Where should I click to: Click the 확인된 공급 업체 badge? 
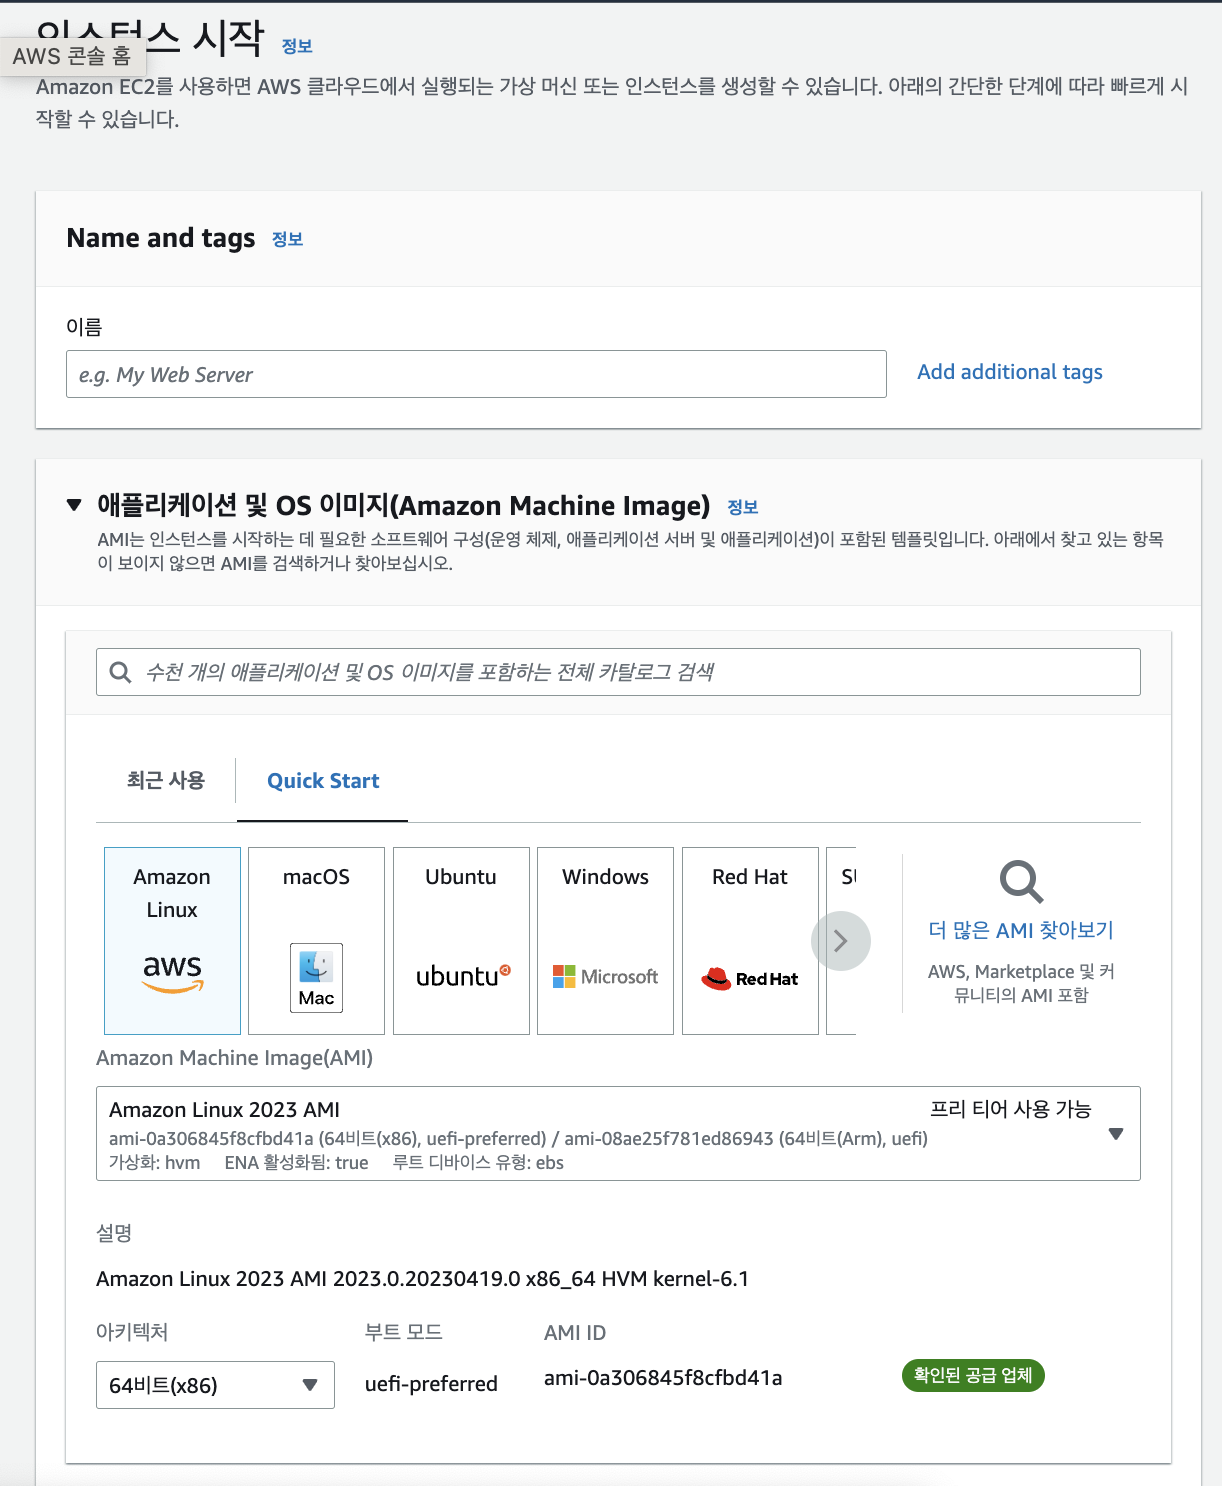click(973, 1376)
